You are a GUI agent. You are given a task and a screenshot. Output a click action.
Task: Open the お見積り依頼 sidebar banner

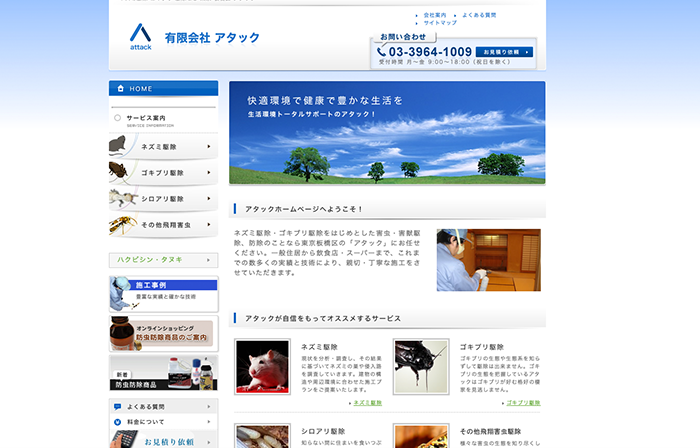[163, 439]
